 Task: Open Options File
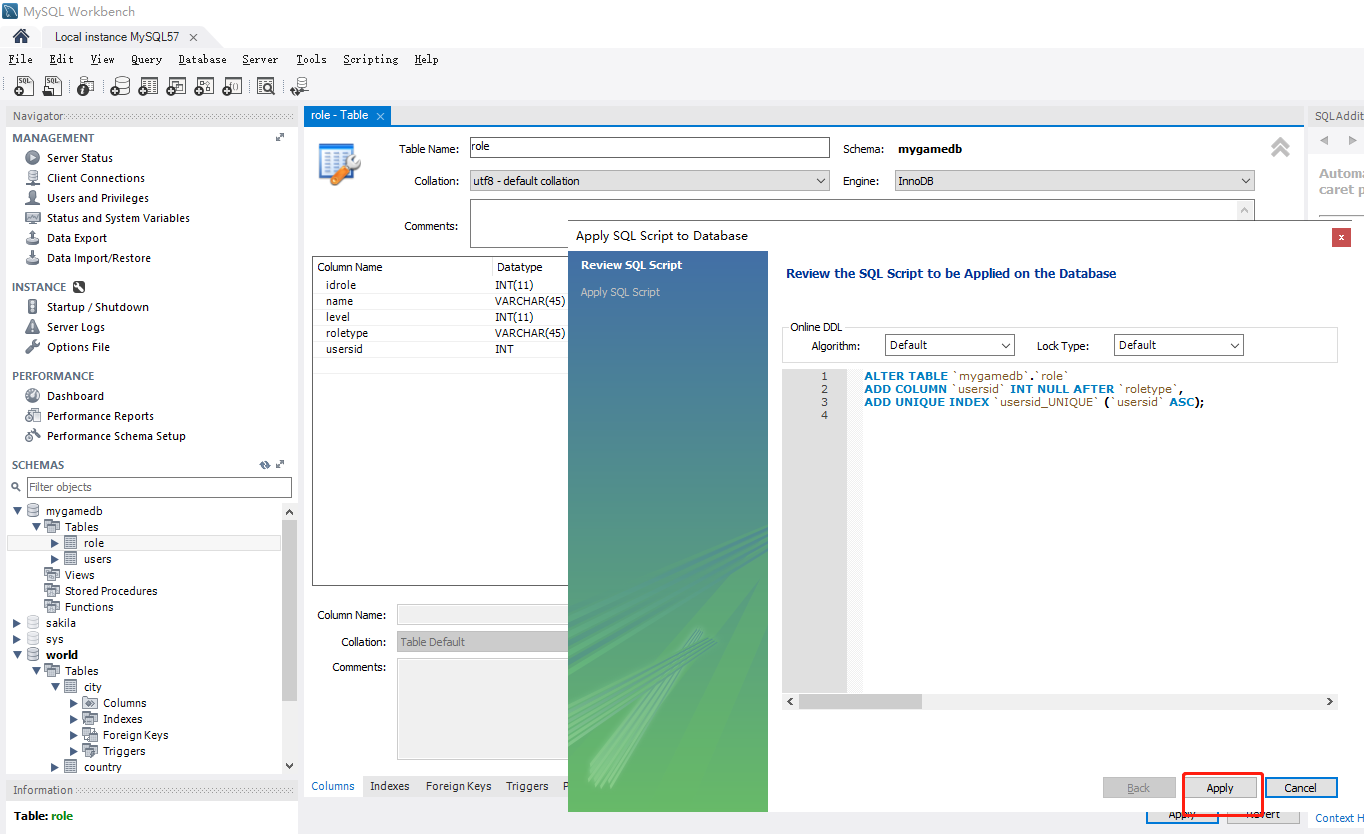78,347
